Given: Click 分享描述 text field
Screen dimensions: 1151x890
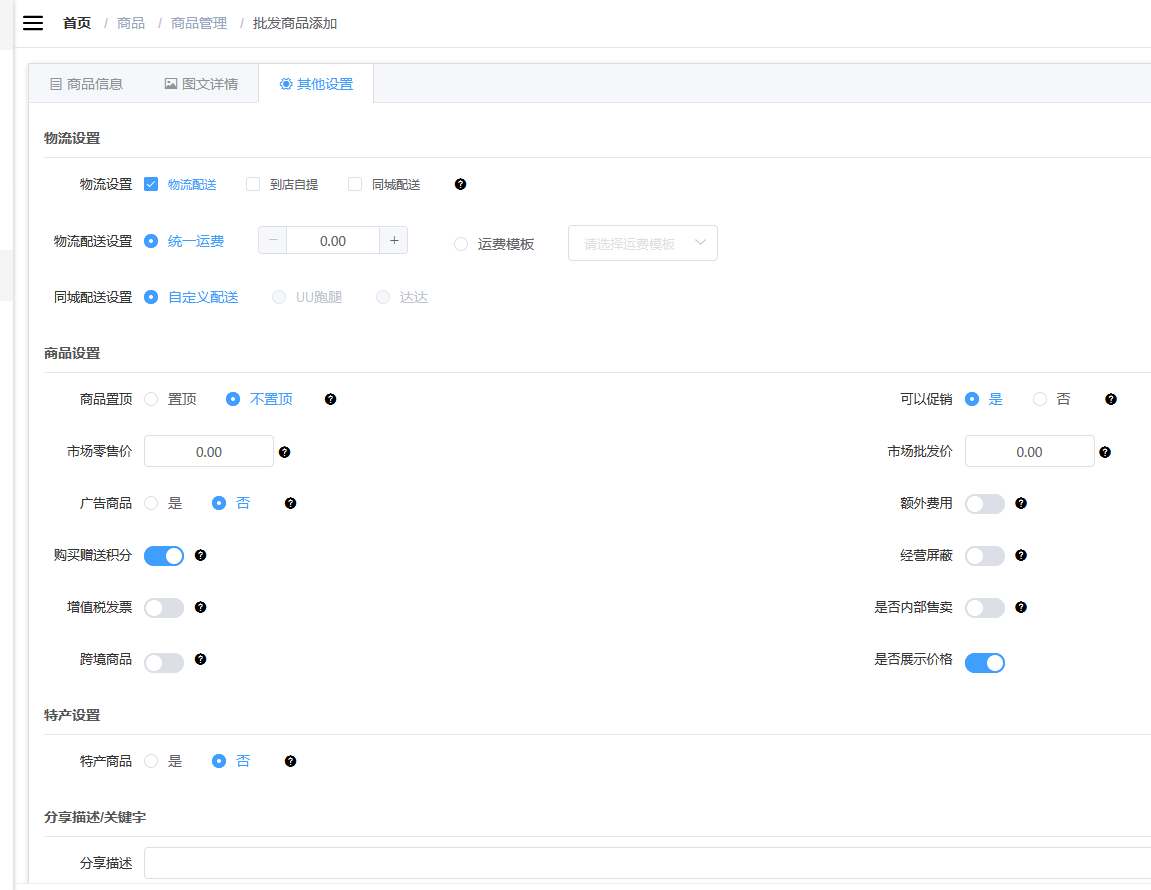Looking at the screenshot, I should (647, 864).
